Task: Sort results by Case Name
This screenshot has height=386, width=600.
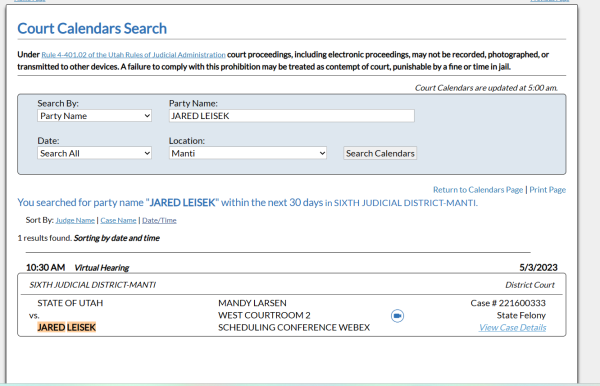Action: [x=118, y=220]
